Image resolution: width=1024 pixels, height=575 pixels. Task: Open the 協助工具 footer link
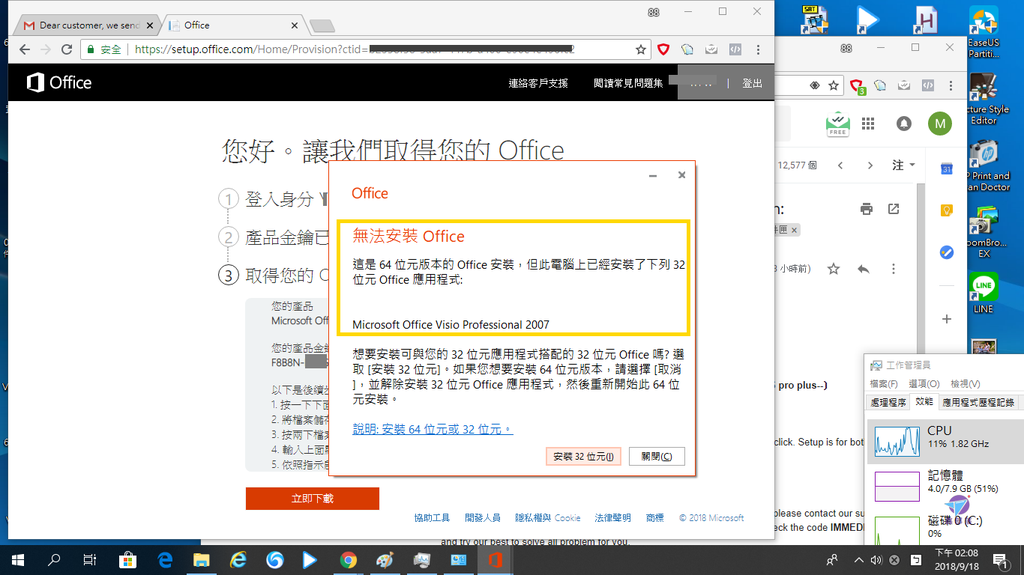(432, 518)
